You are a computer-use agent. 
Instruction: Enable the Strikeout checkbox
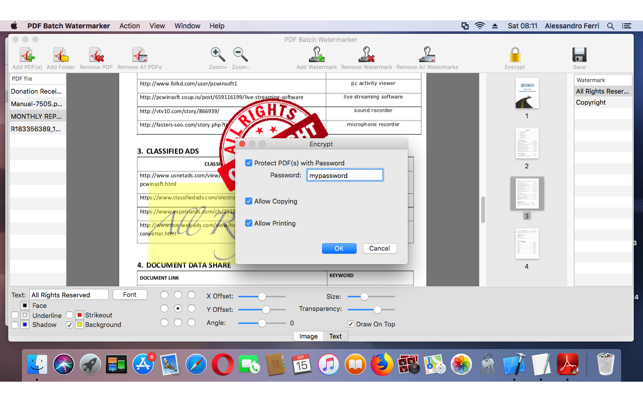point(69,315)
